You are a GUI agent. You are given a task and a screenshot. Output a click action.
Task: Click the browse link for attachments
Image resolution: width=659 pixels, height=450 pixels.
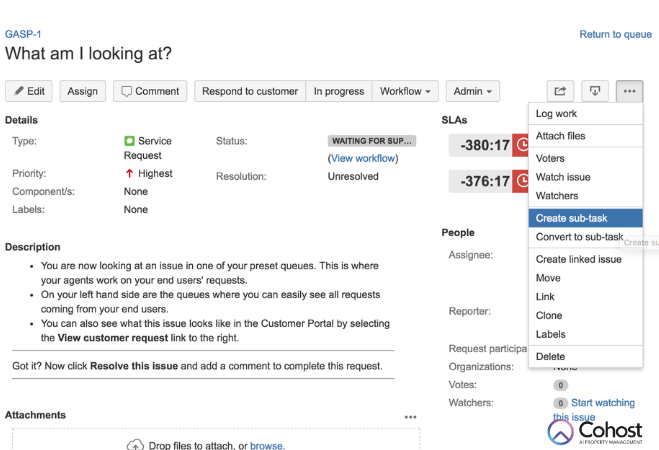(267, 445)
